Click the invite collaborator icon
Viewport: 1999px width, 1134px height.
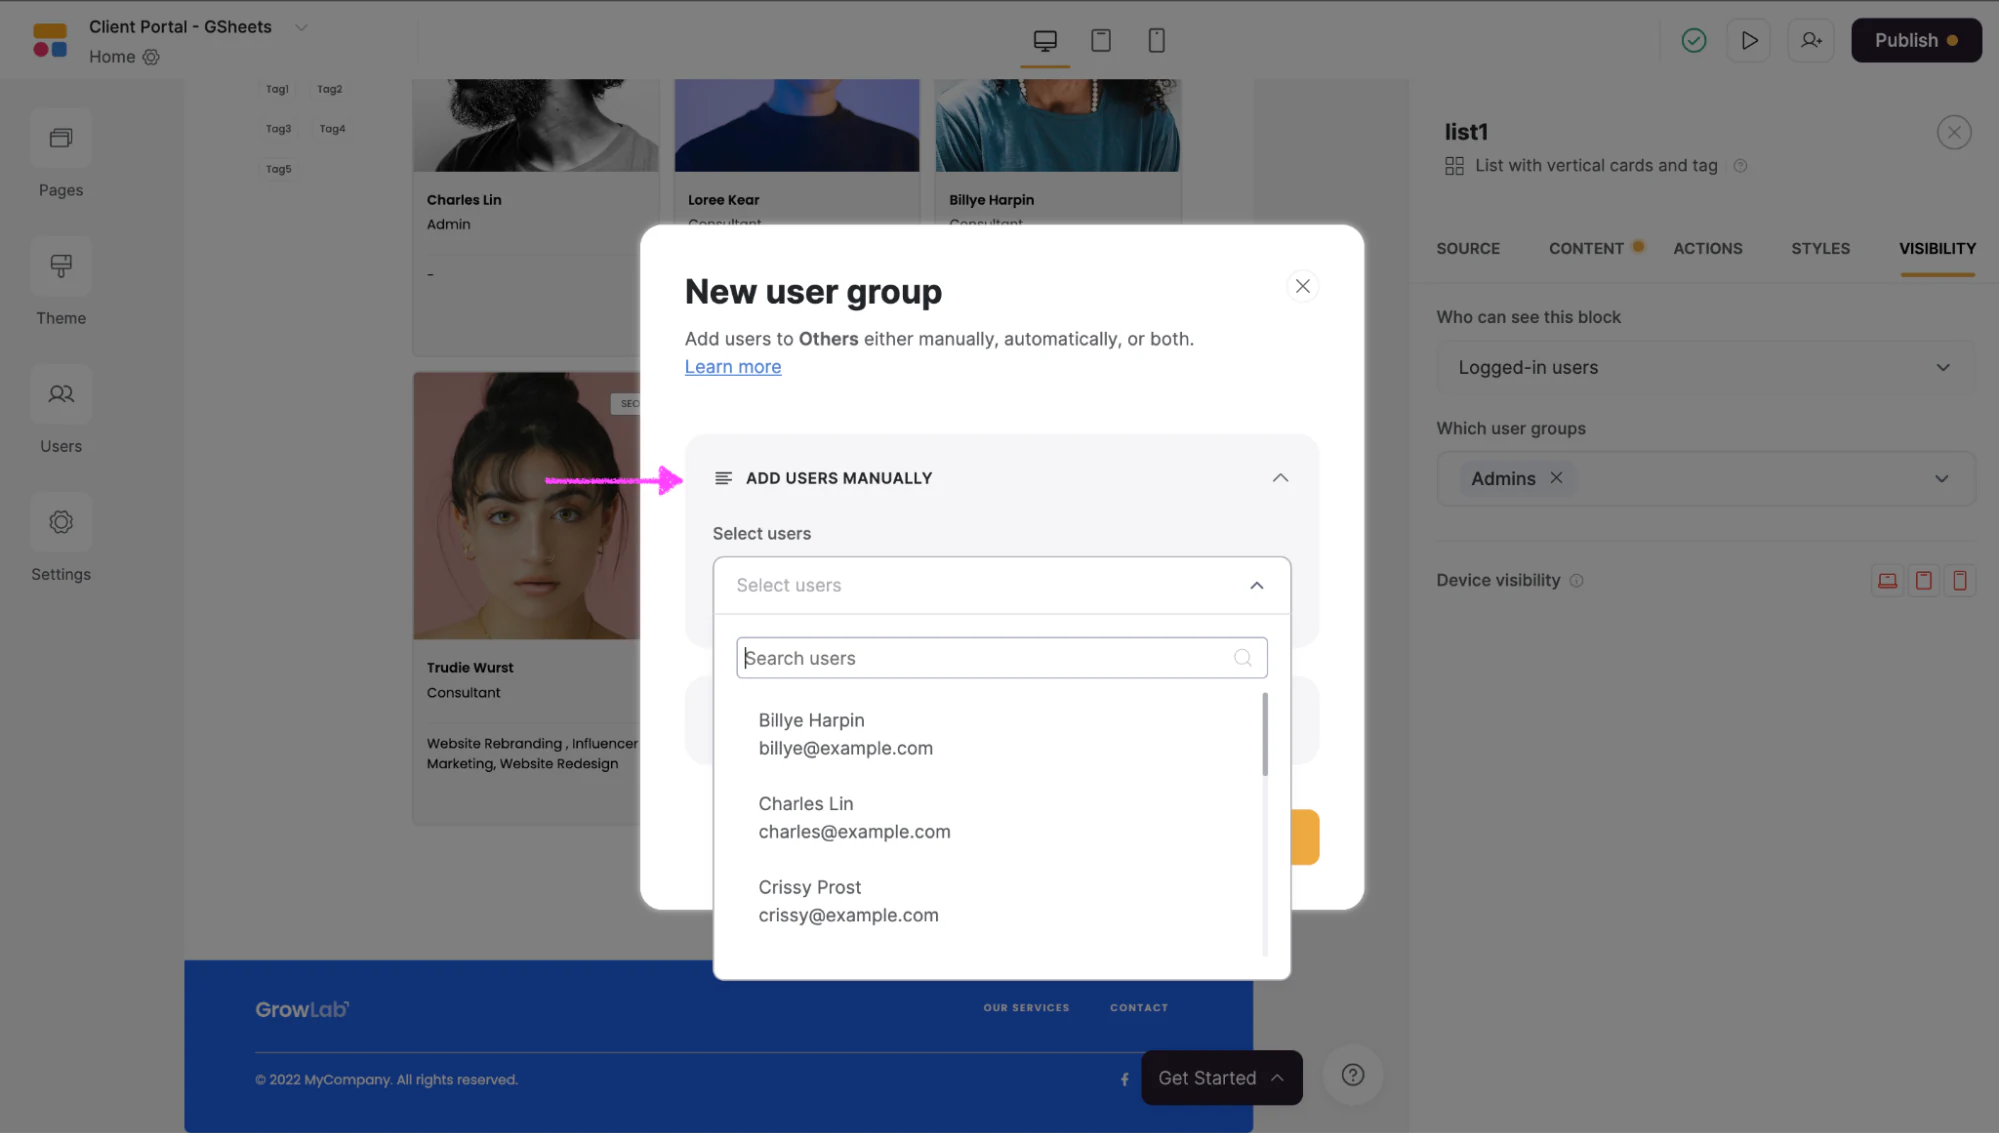tap(1811, 41)
